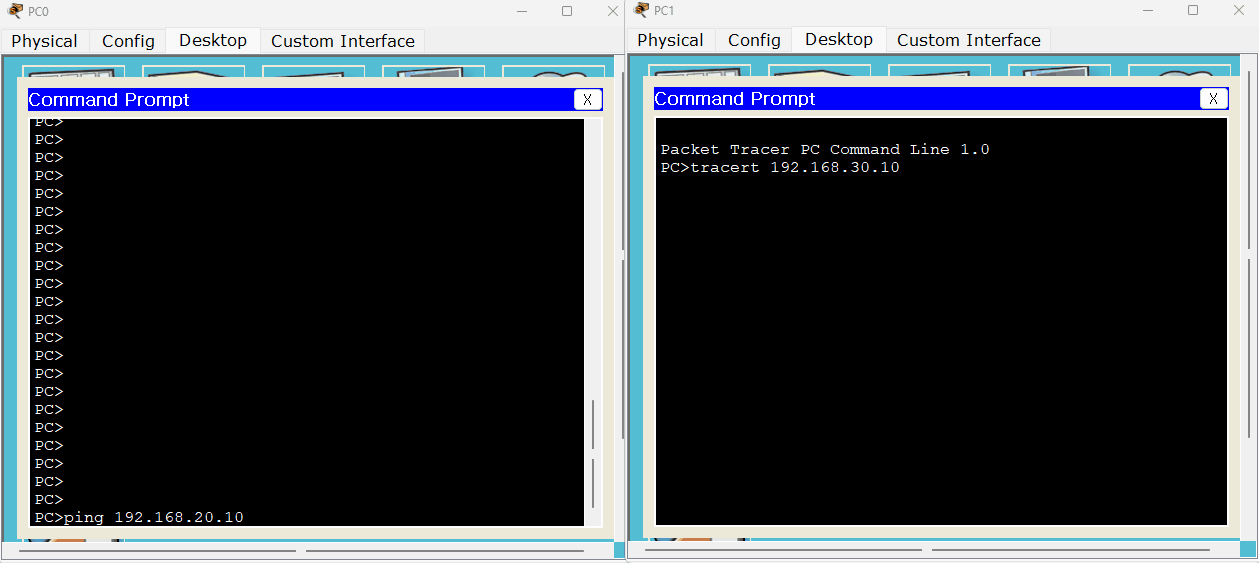Open the Physical tab in PC0 window
This screenshot has width=1259, height=563.
tap(44, 41)
